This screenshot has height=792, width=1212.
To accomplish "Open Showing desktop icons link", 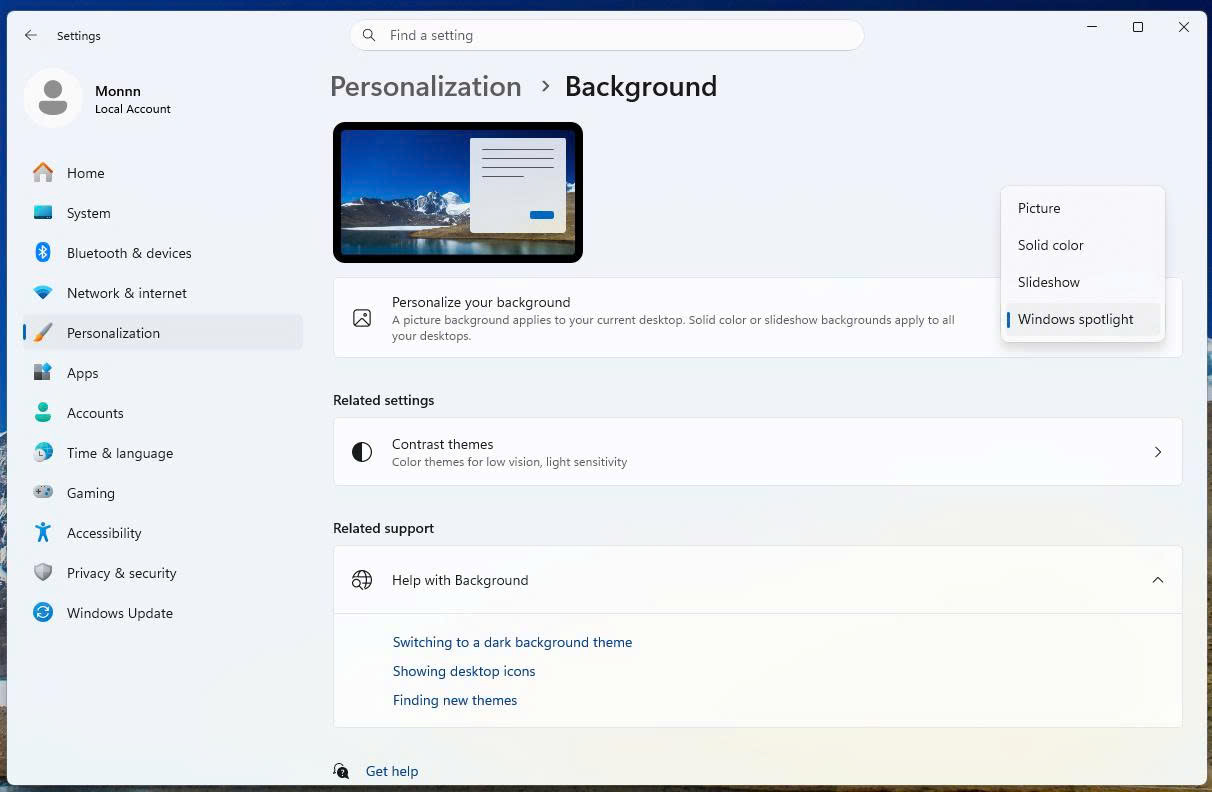I will [x=464, y=671].
